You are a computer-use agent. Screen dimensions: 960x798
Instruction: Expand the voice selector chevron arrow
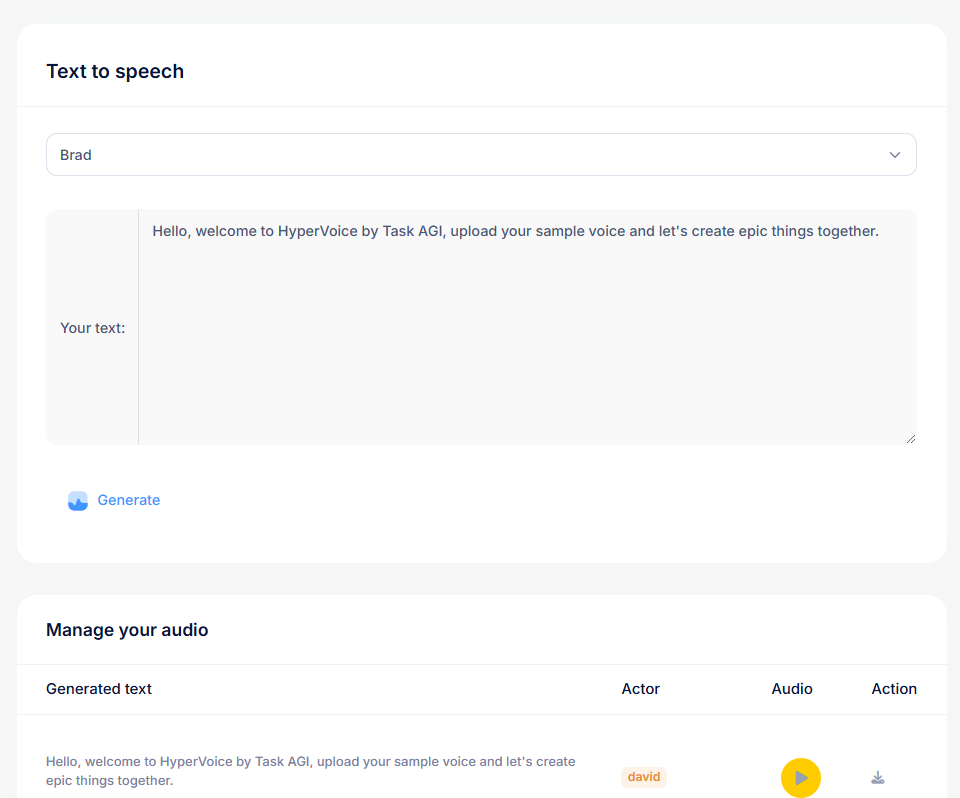pos(895,155)
